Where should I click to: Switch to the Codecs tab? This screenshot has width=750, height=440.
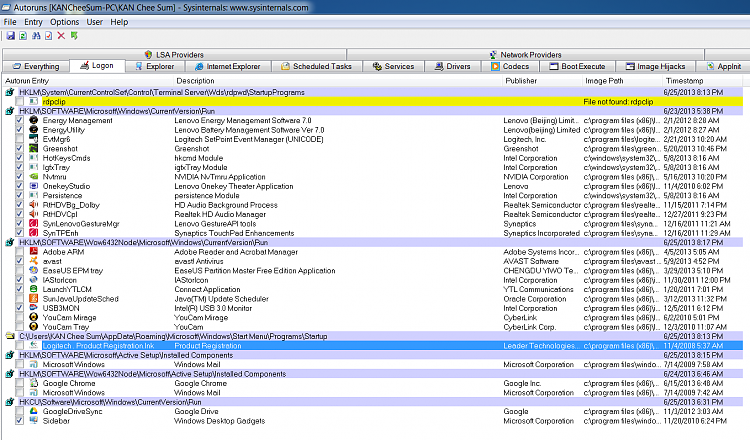click(510, 66)
